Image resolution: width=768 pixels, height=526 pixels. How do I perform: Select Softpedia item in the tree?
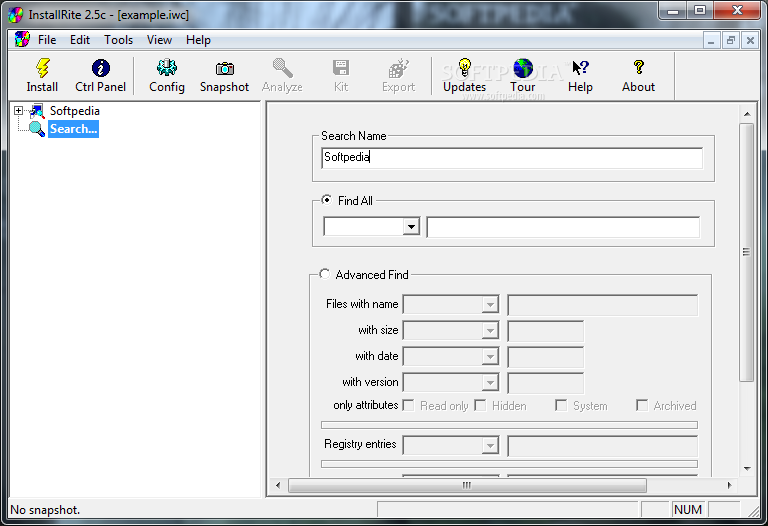point(74,111)
